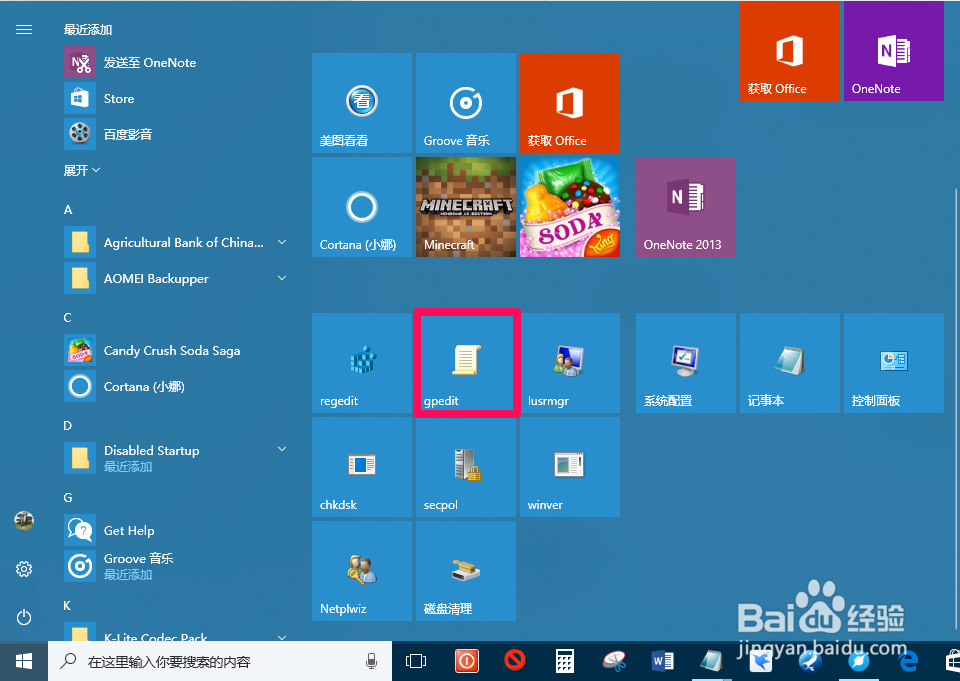Click the 最近添加 heading
Screen dimensions: 960x681
(x=88, y=29)
